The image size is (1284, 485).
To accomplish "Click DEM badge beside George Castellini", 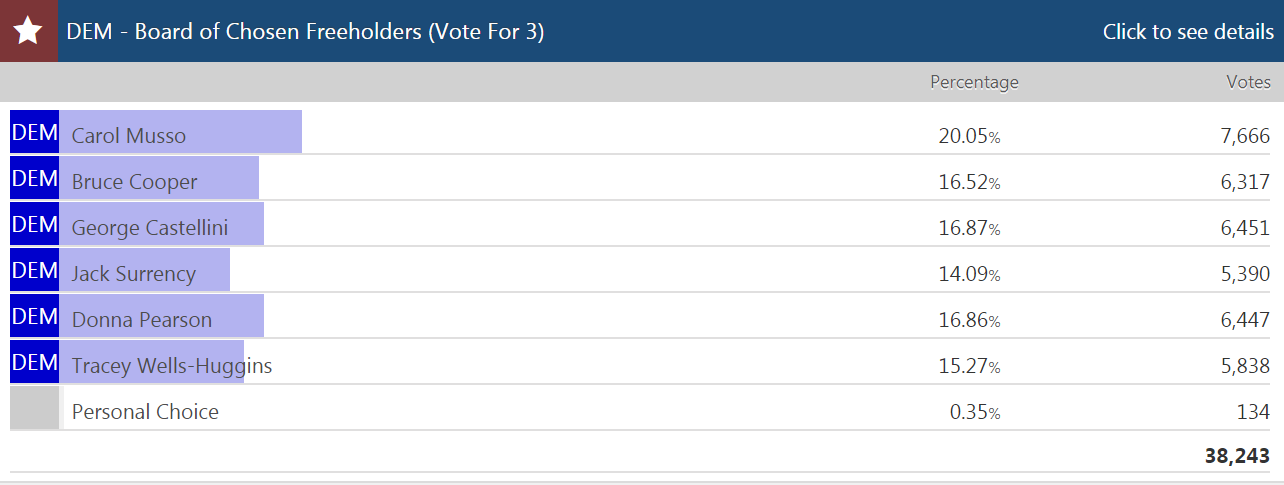I will coord(35,224).
